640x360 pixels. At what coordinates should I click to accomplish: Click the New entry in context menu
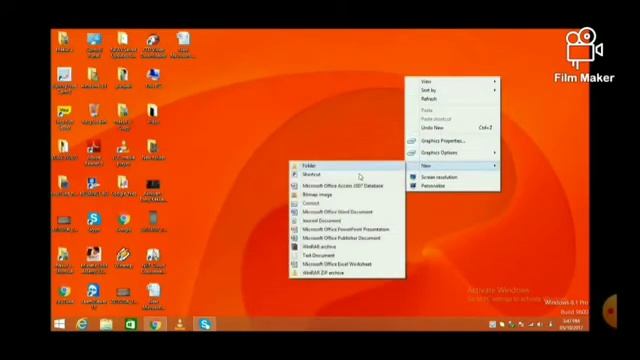453,166
